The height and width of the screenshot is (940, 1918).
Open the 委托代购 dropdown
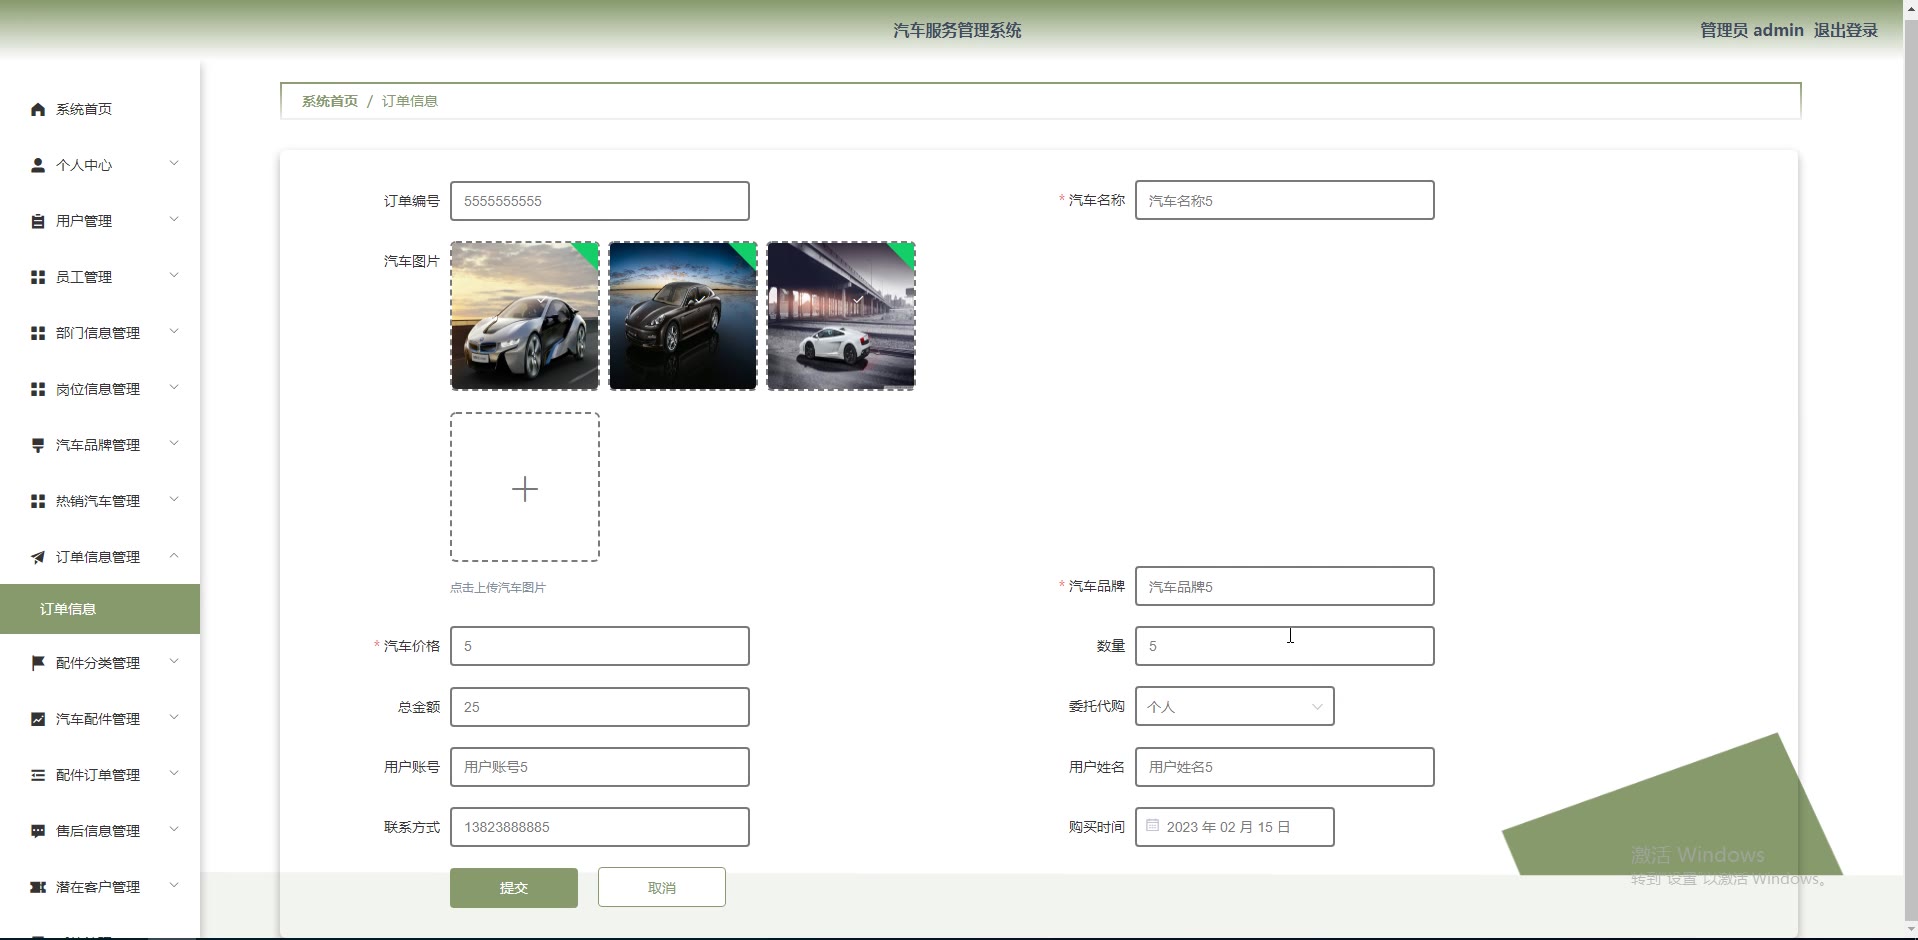click(x=1234, y=707)
